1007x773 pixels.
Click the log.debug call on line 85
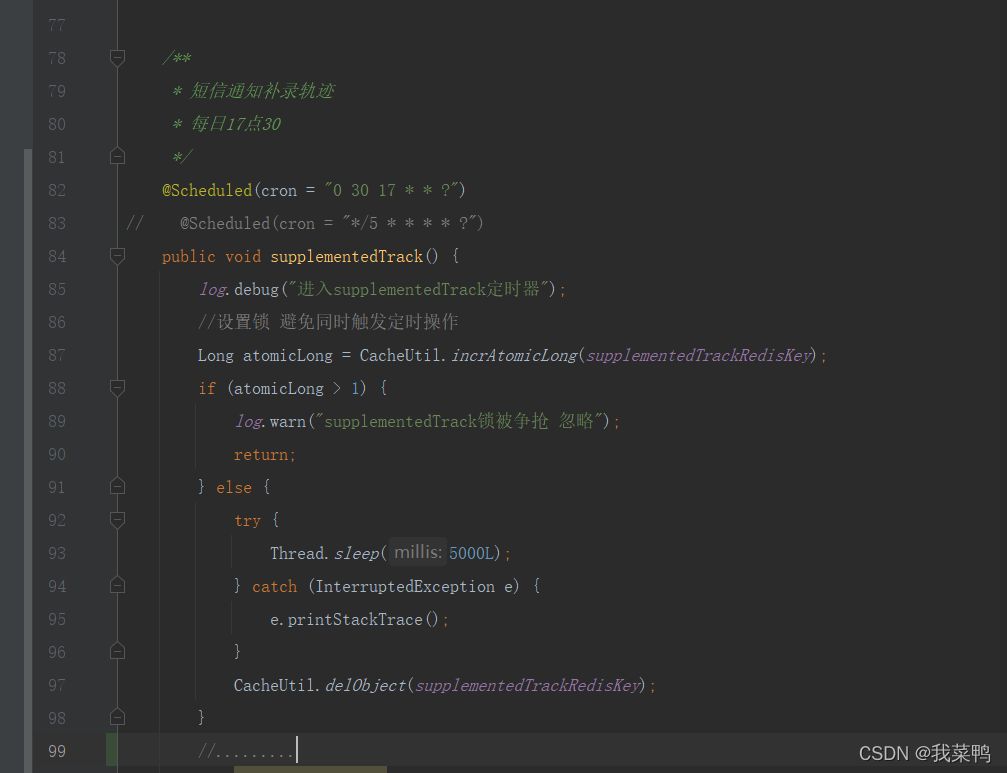[x=381, y=289]
